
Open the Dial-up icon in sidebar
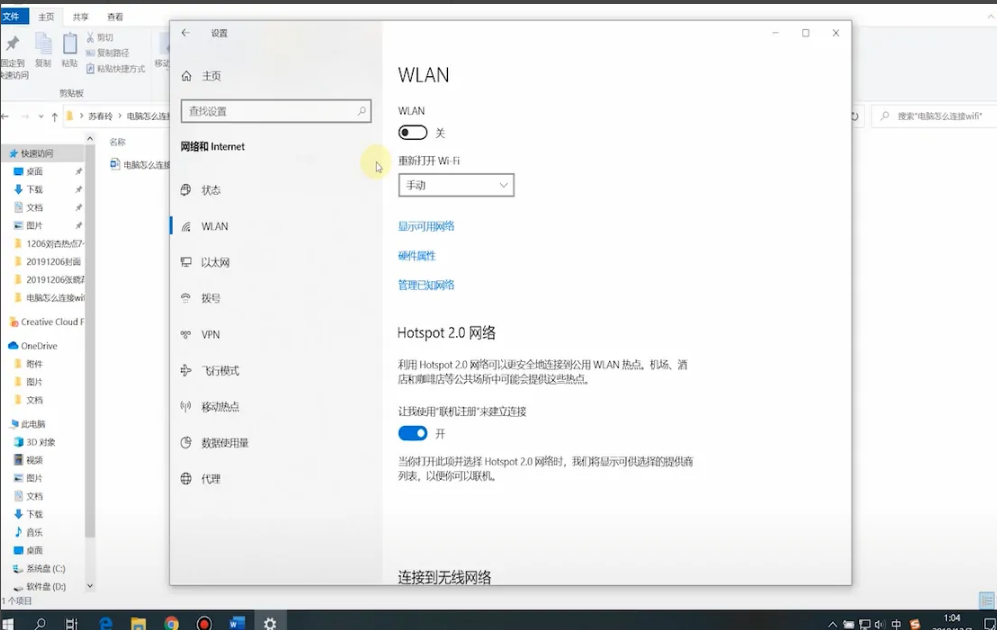186,298
